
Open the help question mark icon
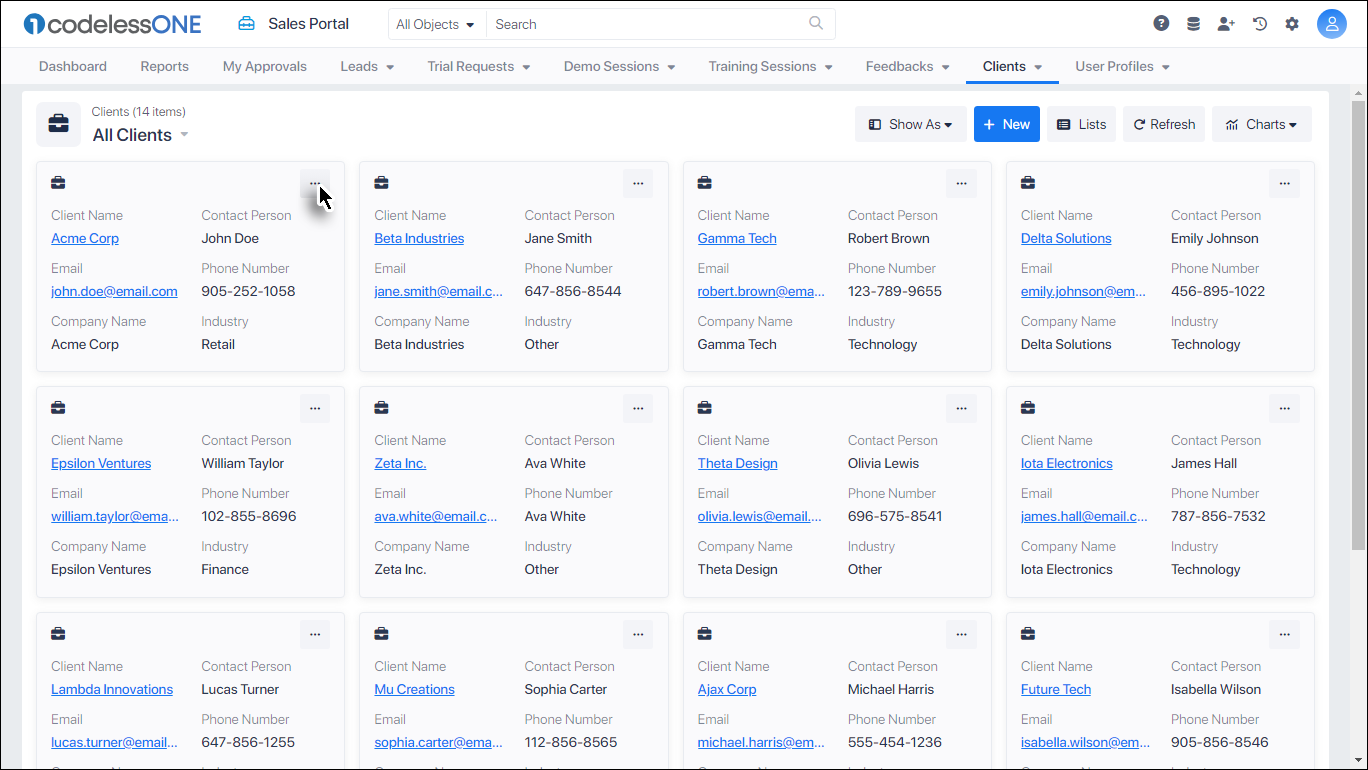click(1161, 23)
